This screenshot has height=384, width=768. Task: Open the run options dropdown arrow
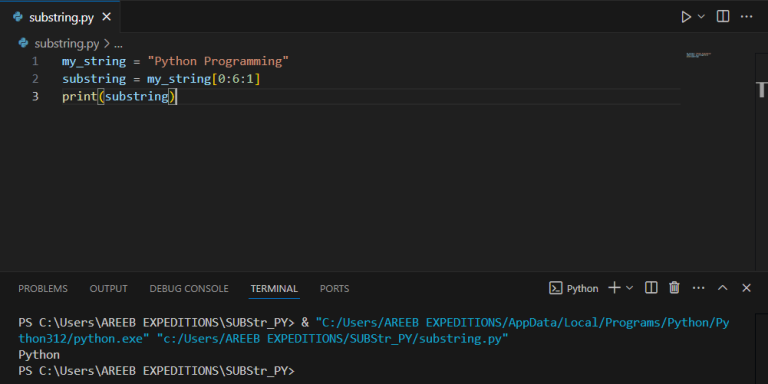click(x=701, y=17)
